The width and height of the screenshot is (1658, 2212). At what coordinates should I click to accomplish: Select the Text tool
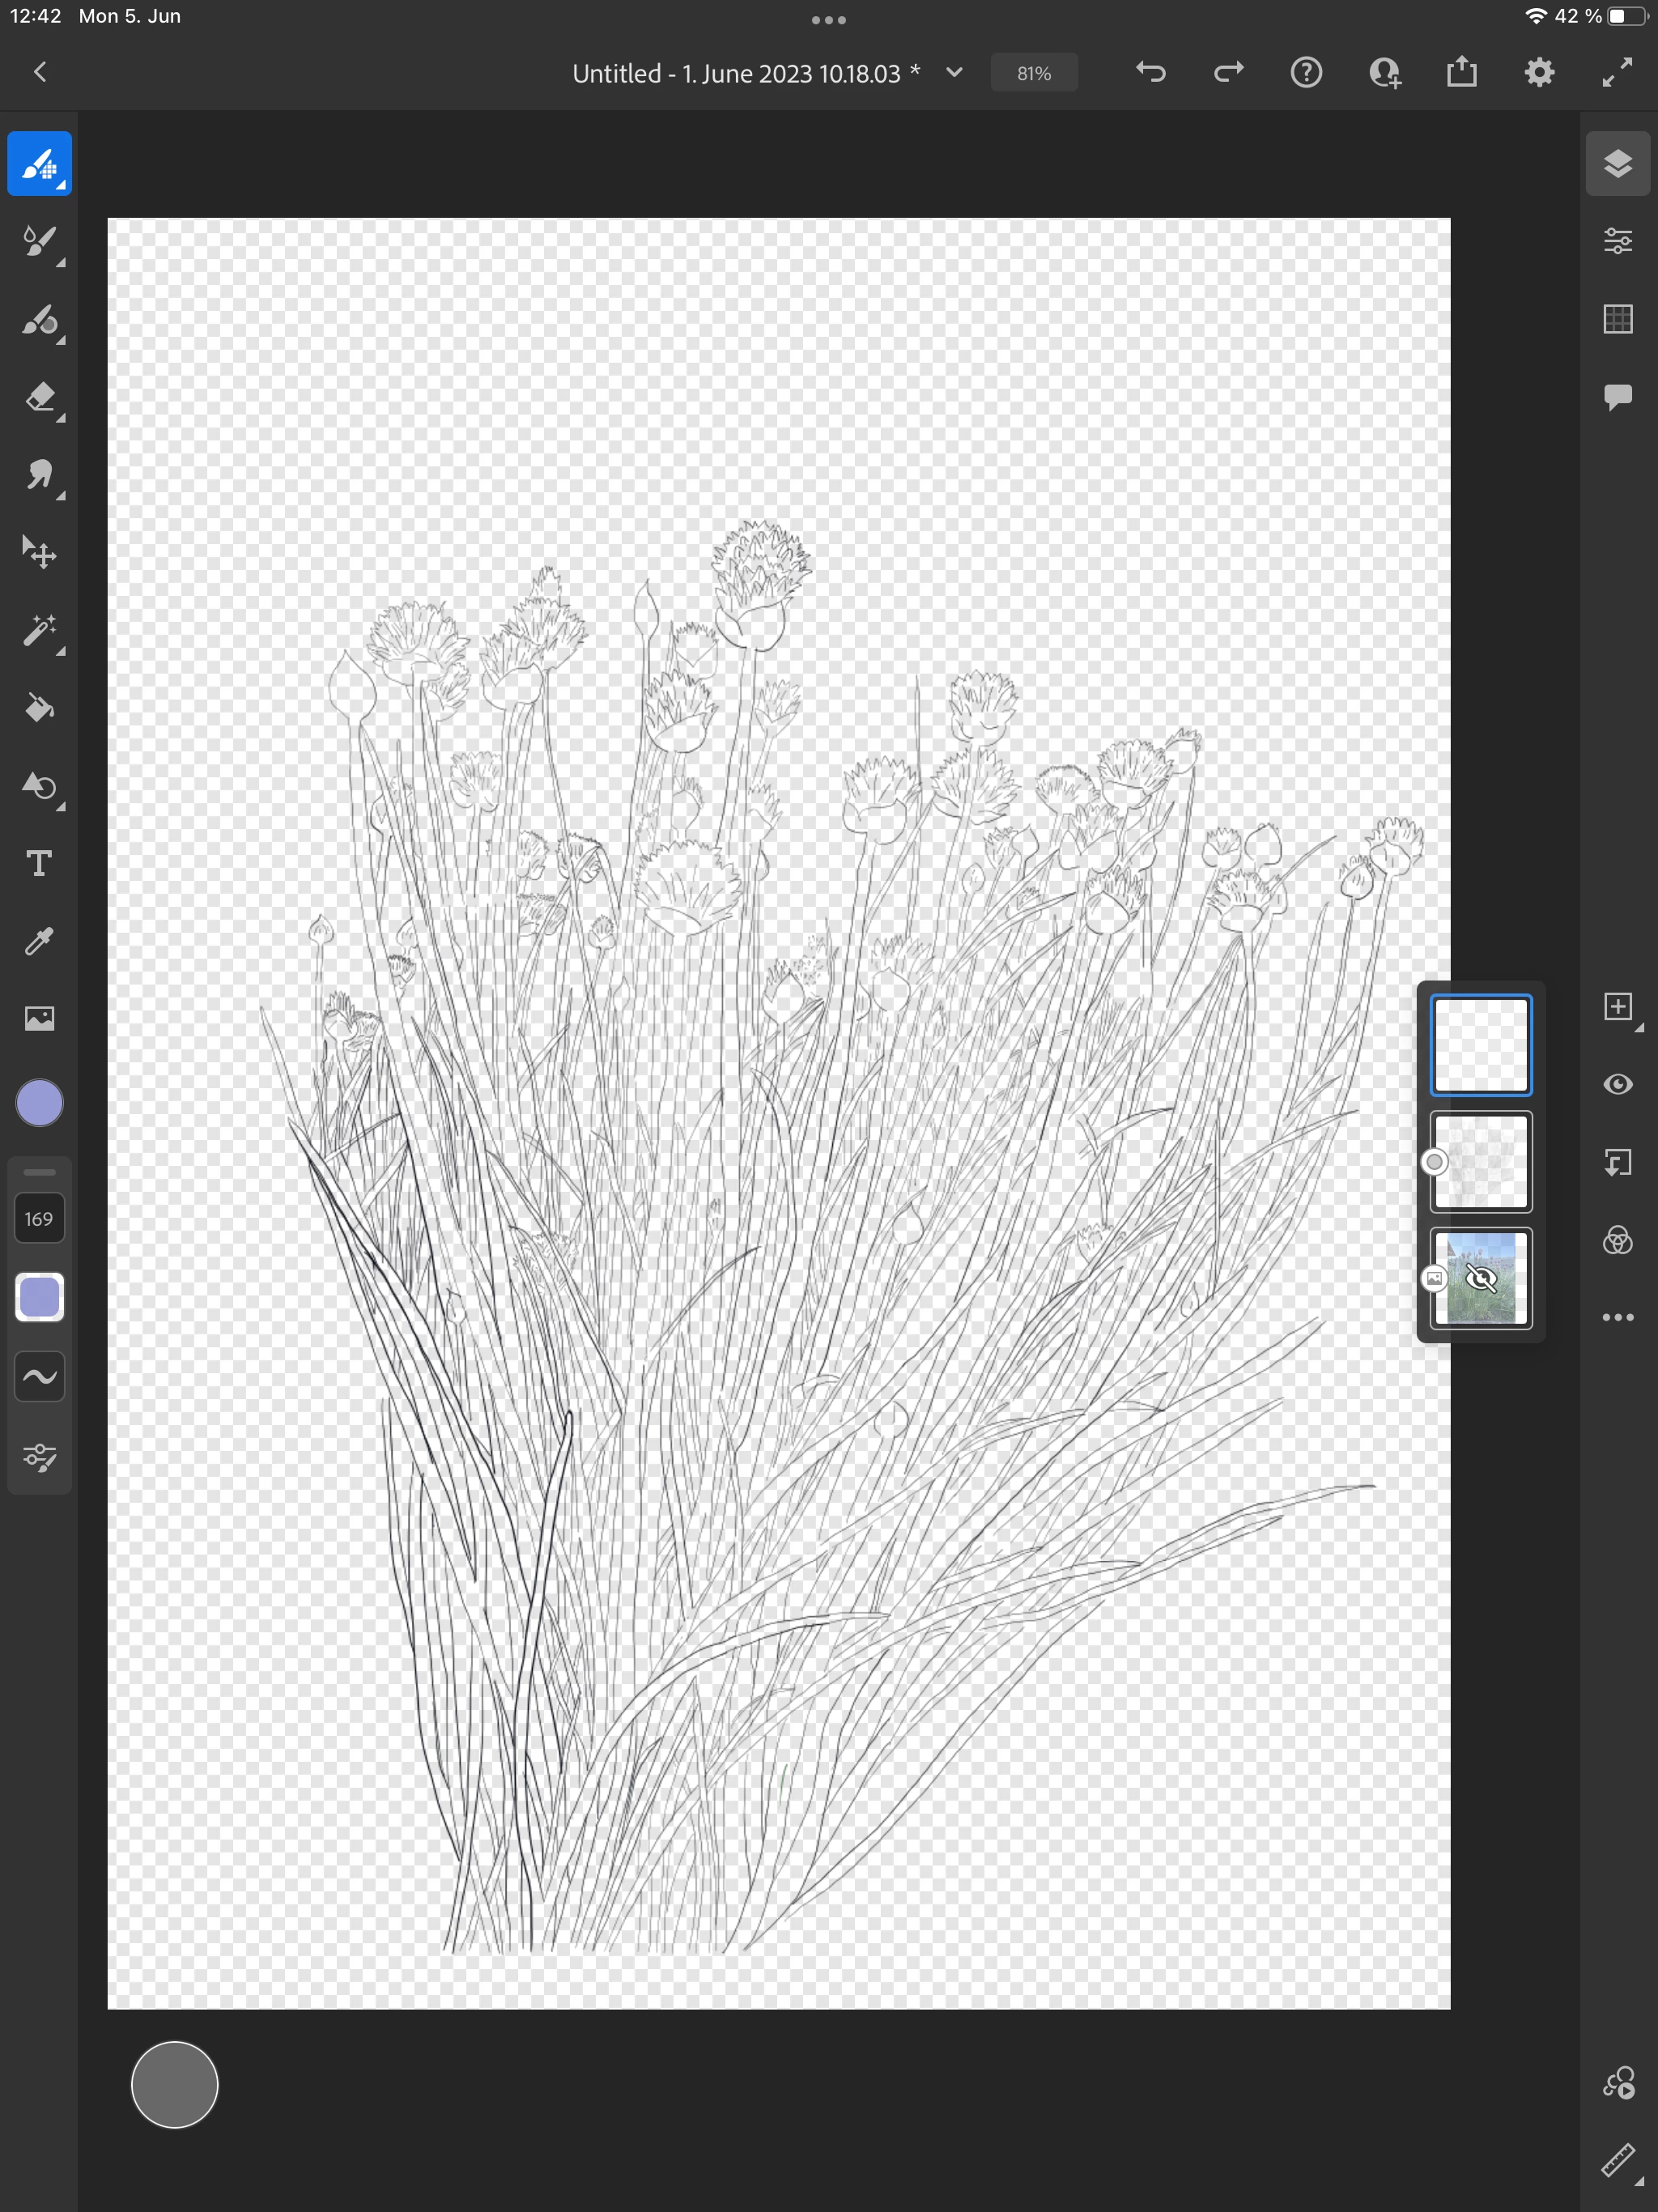pyautogui.click(x=40, y=863)
